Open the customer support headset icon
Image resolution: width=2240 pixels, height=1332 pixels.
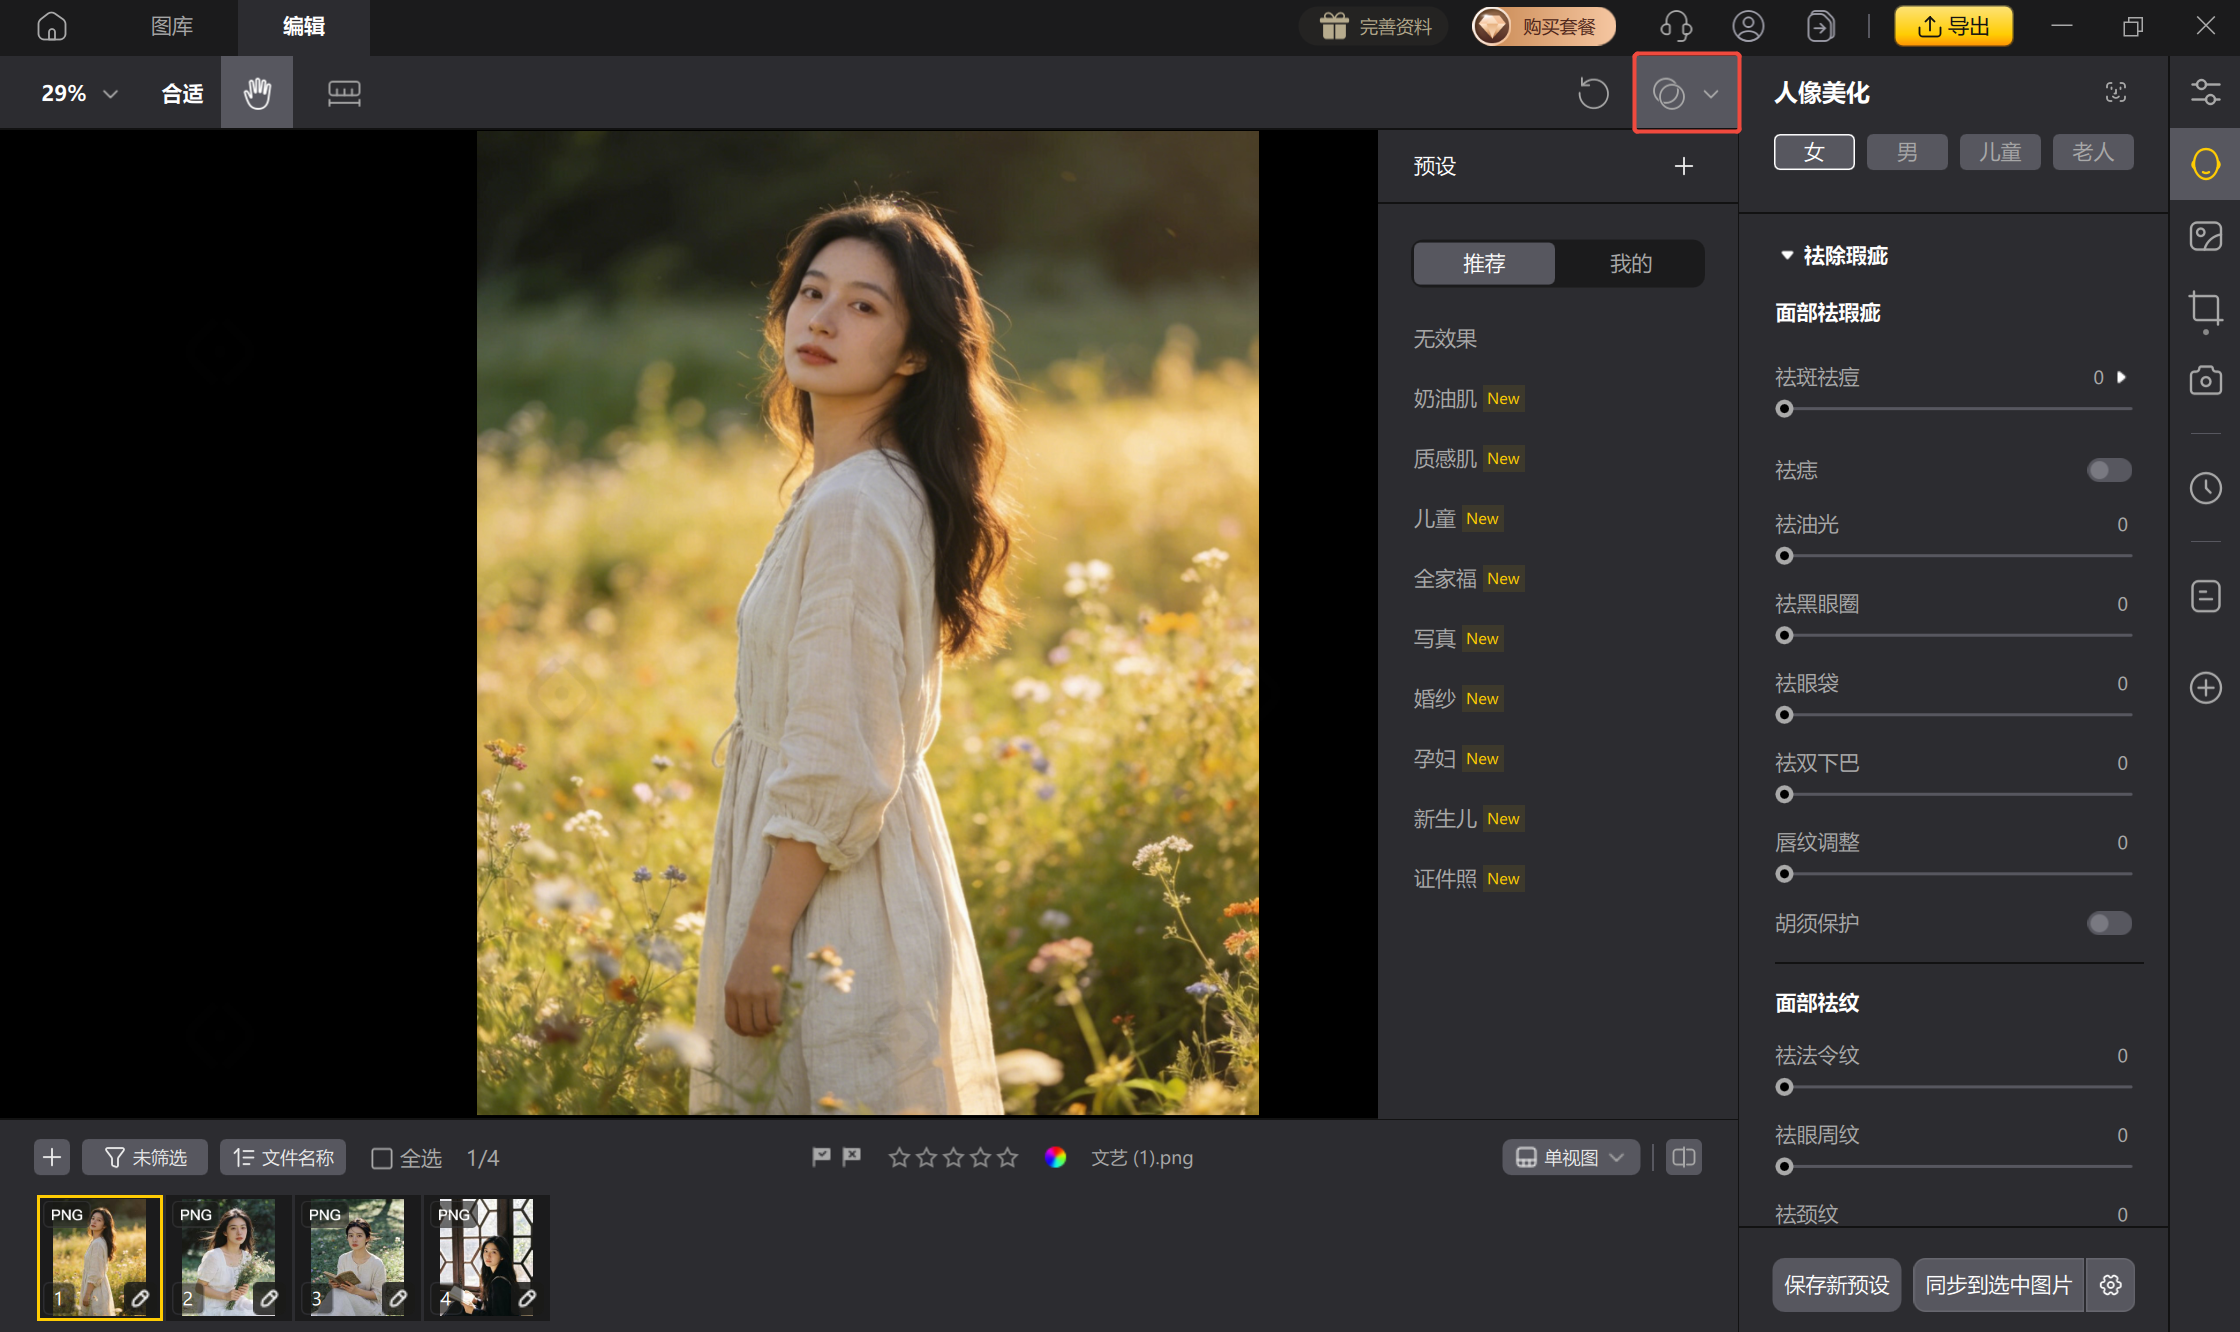click(1675, 26)
